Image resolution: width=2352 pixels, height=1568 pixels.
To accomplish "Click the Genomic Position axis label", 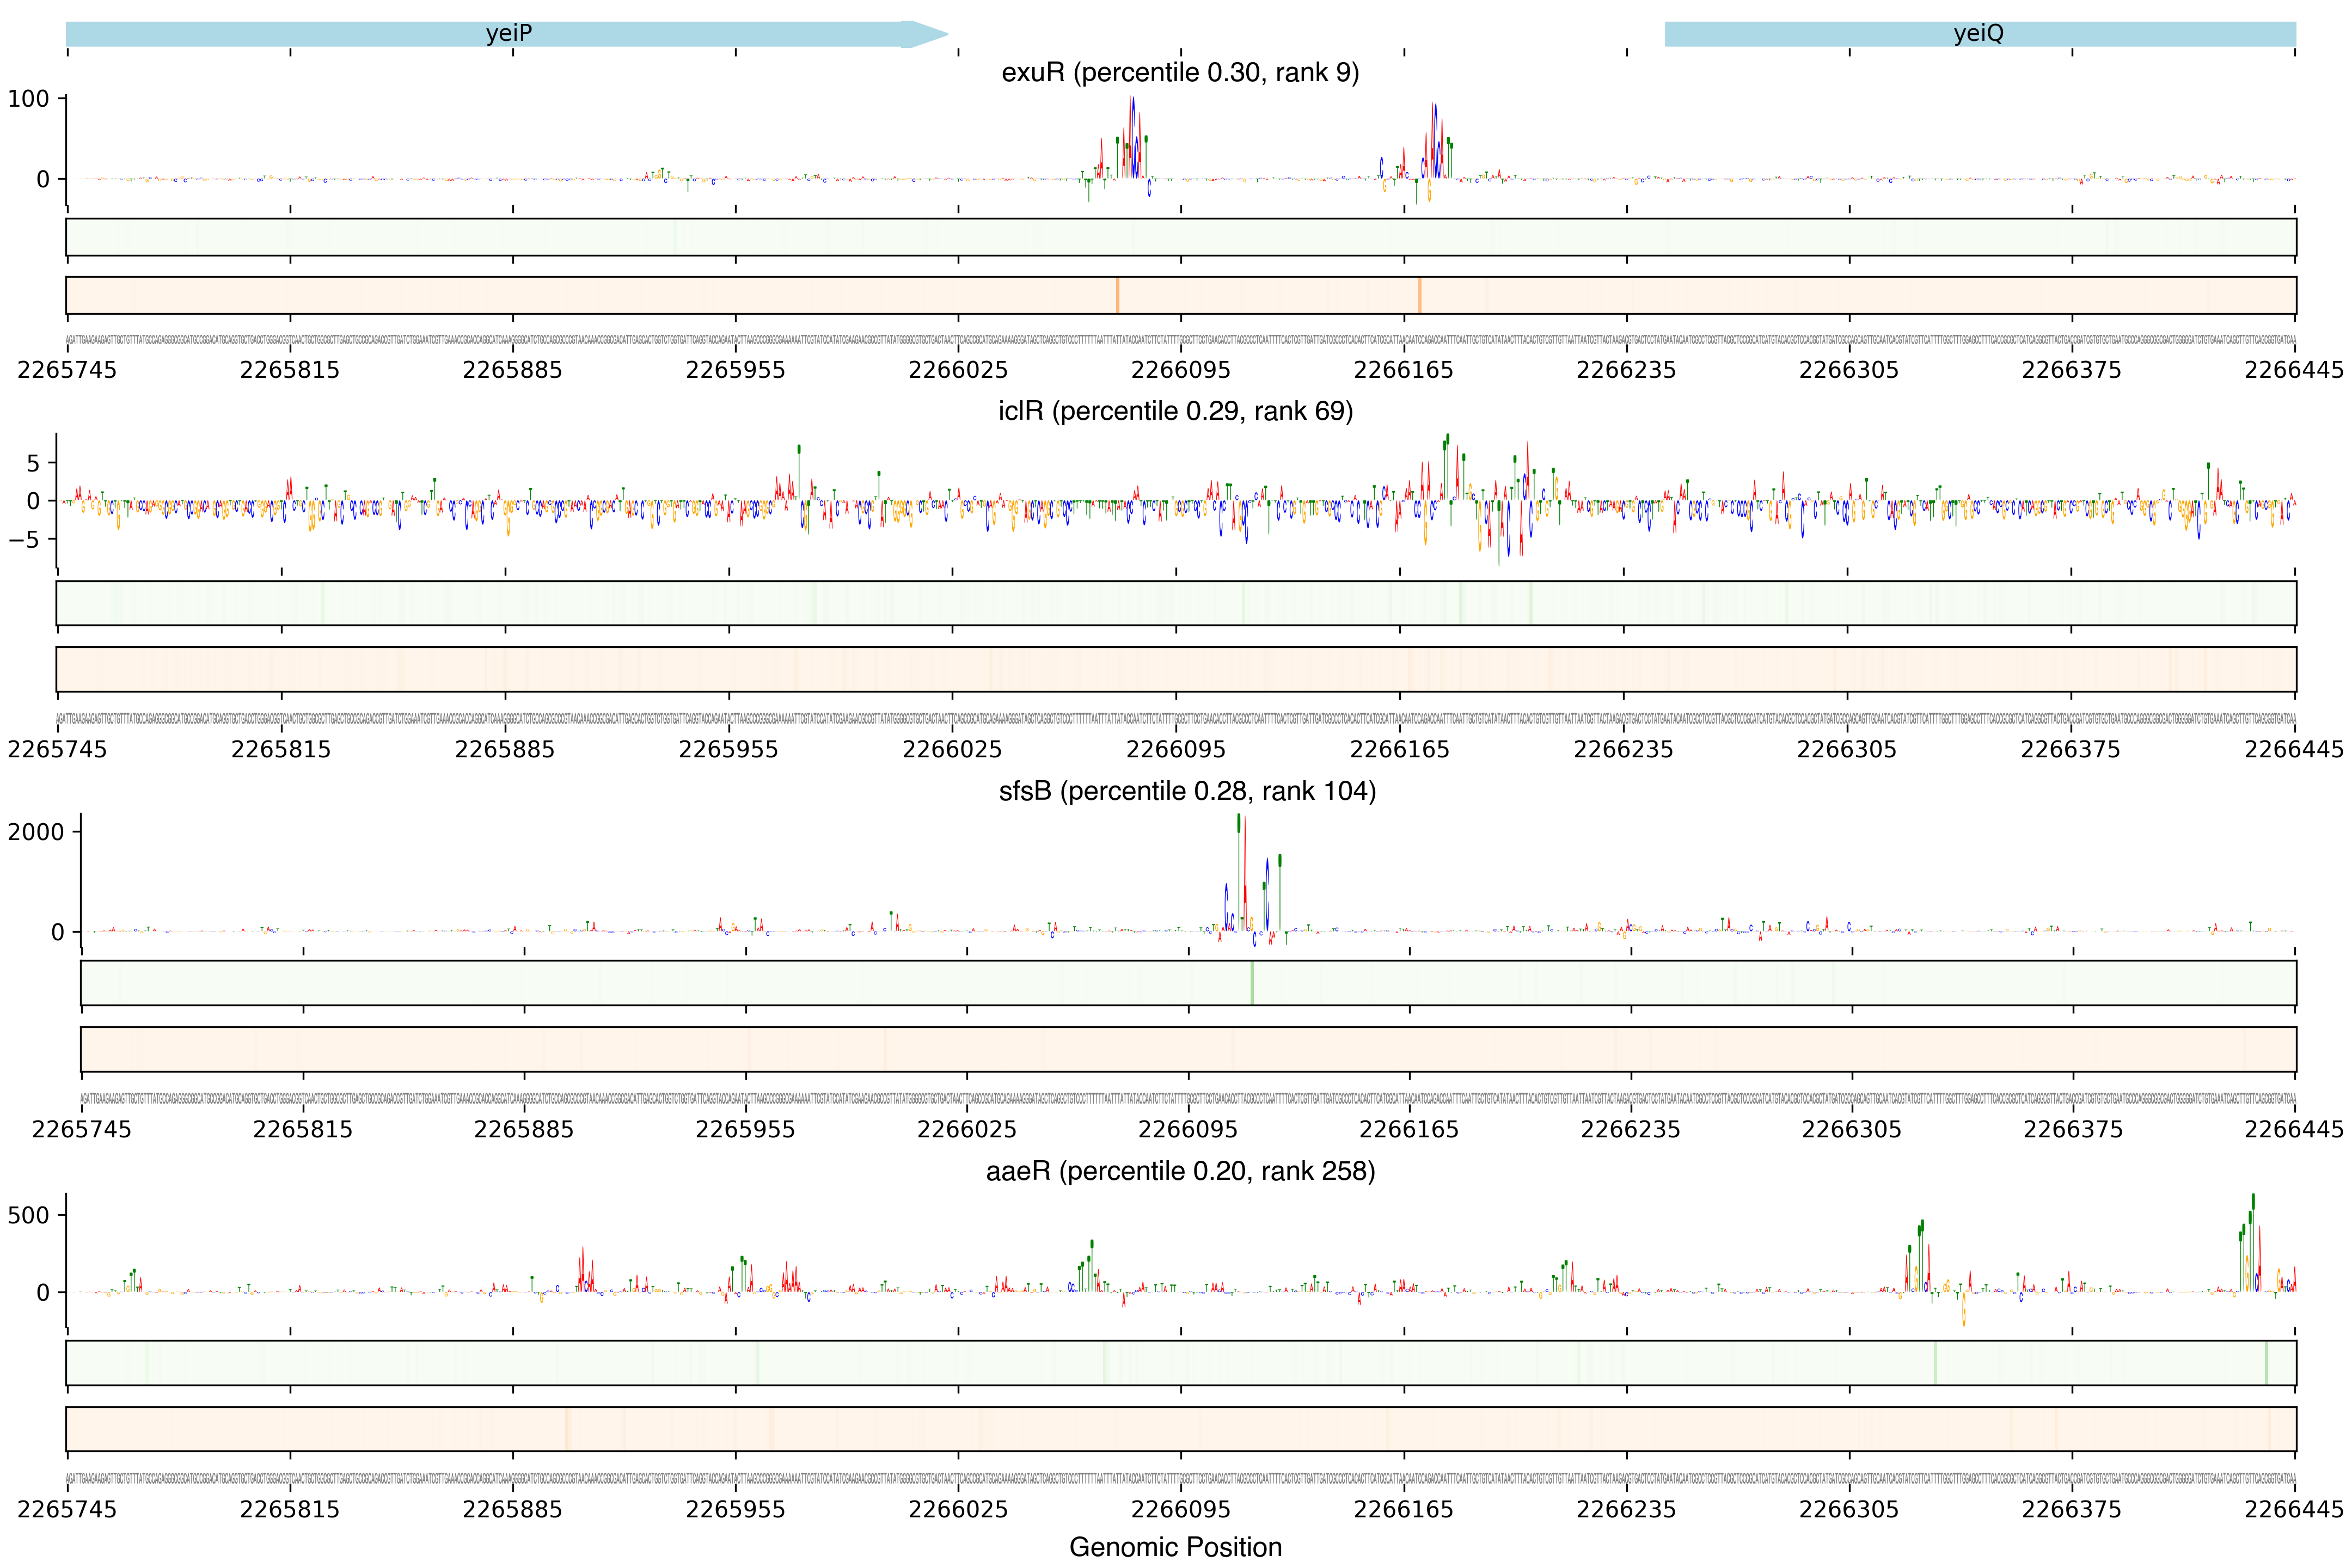I will 1175,1547.
